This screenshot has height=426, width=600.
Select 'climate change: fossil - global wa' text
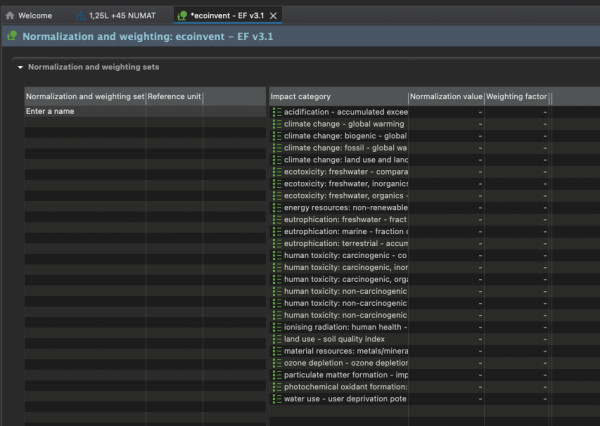[x=346, y=148]
